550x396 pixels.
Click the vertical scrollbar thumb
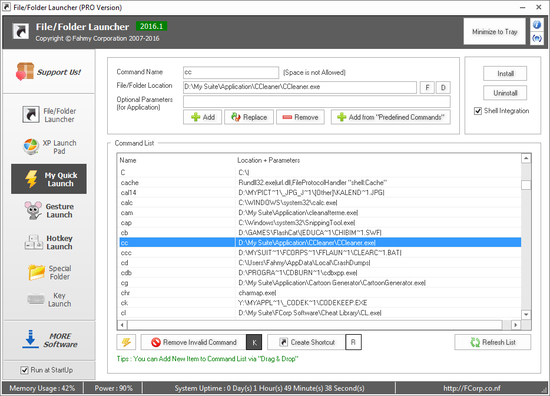pyautogui.click(x=526, y=185)
